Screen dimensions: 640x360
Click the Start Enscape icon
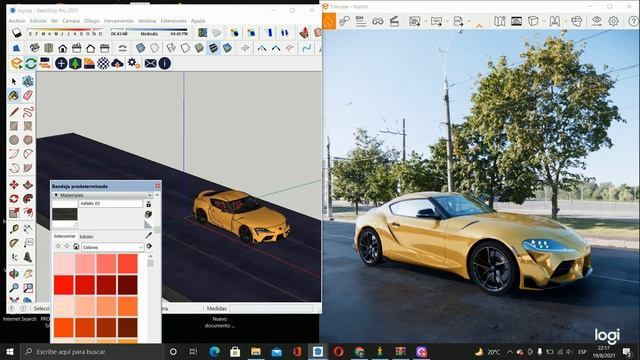tap(16, 63)
